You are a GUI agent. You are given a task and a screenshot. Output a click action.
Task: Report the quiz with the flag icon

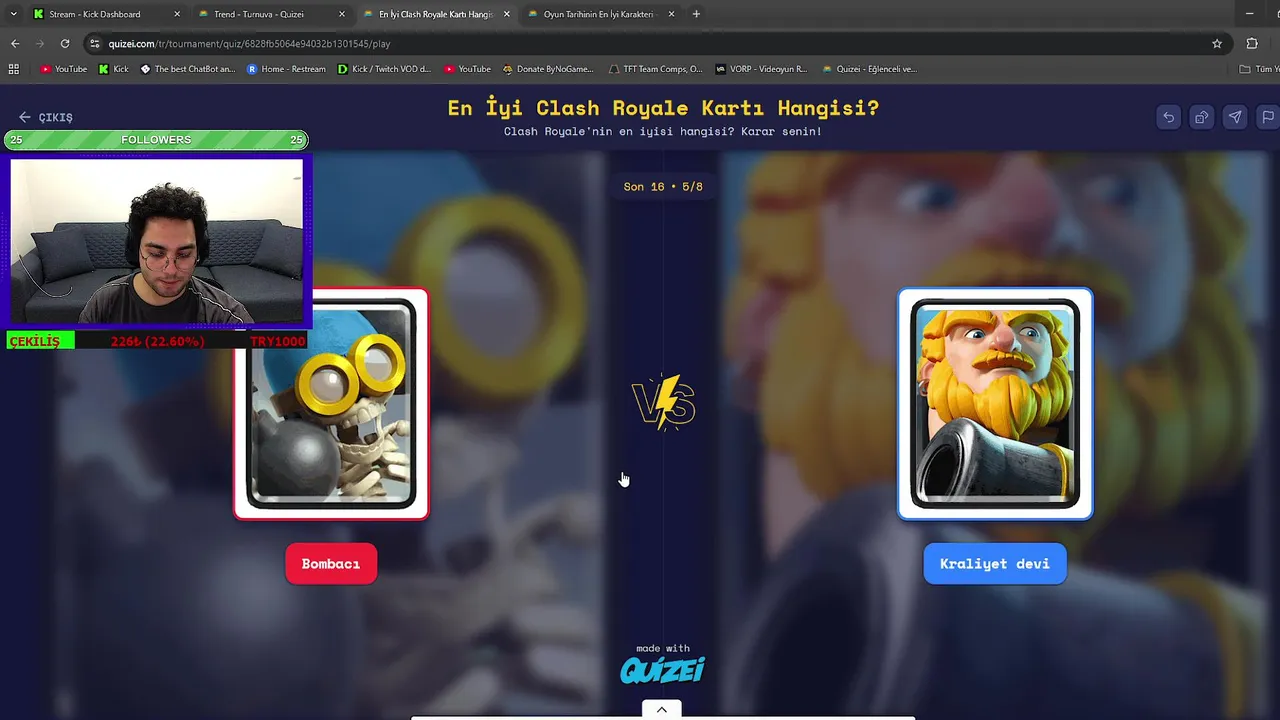1268,117
